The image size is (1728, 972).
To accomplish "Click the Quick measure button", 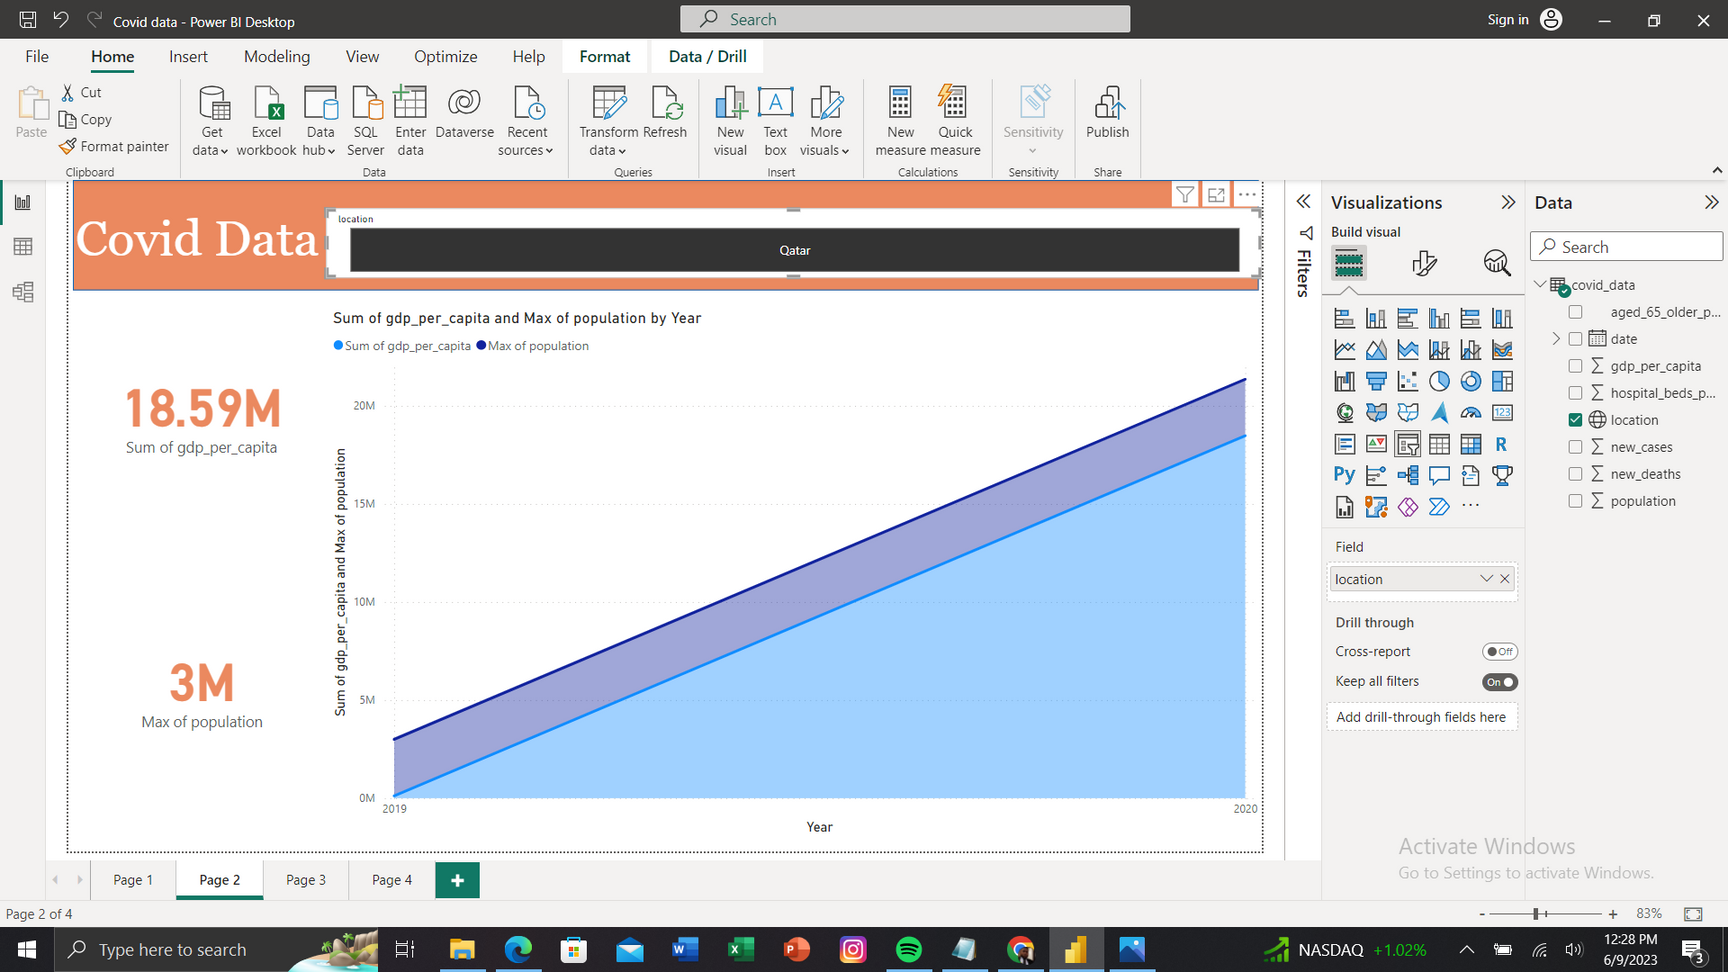I will pos(955,121).
